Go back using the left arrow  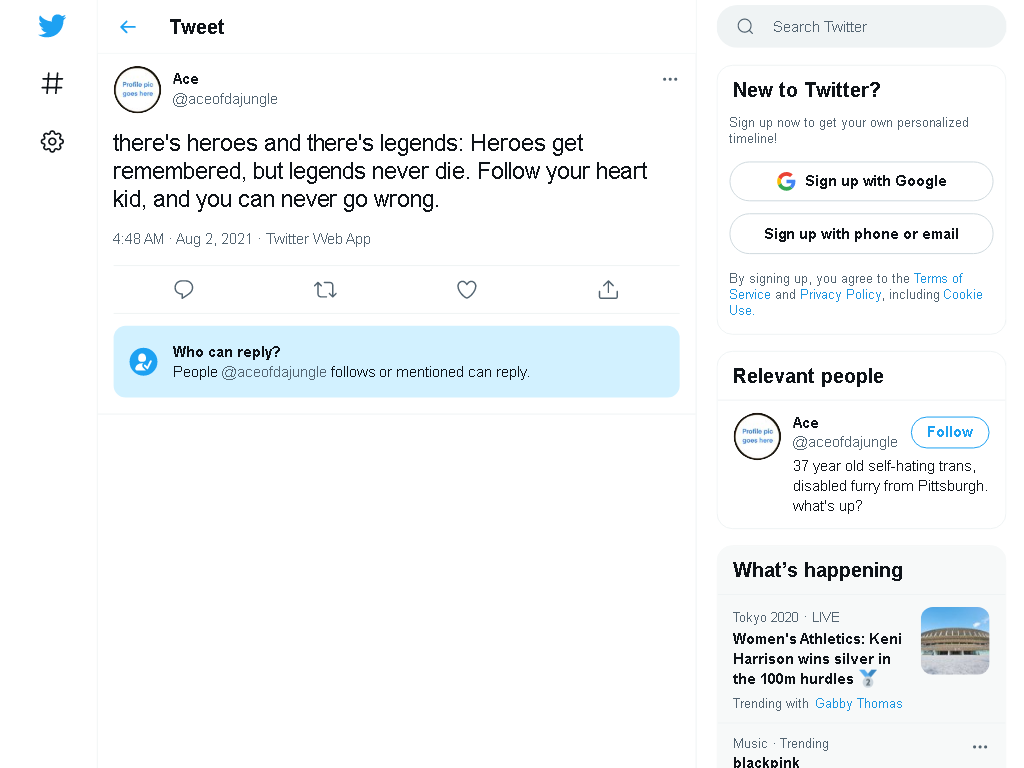128,27
